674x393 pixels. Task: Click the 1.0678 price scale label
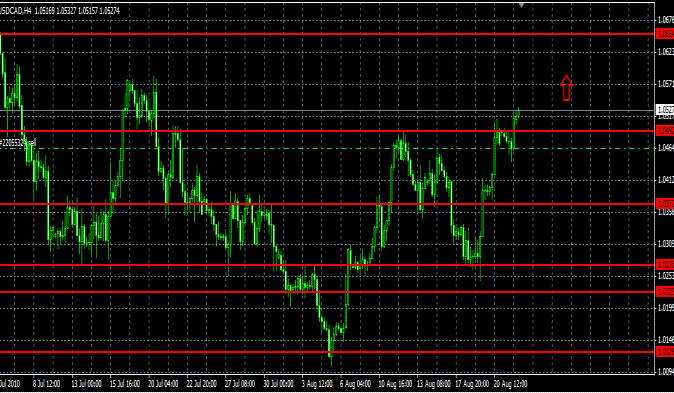(x=666, y=20)
